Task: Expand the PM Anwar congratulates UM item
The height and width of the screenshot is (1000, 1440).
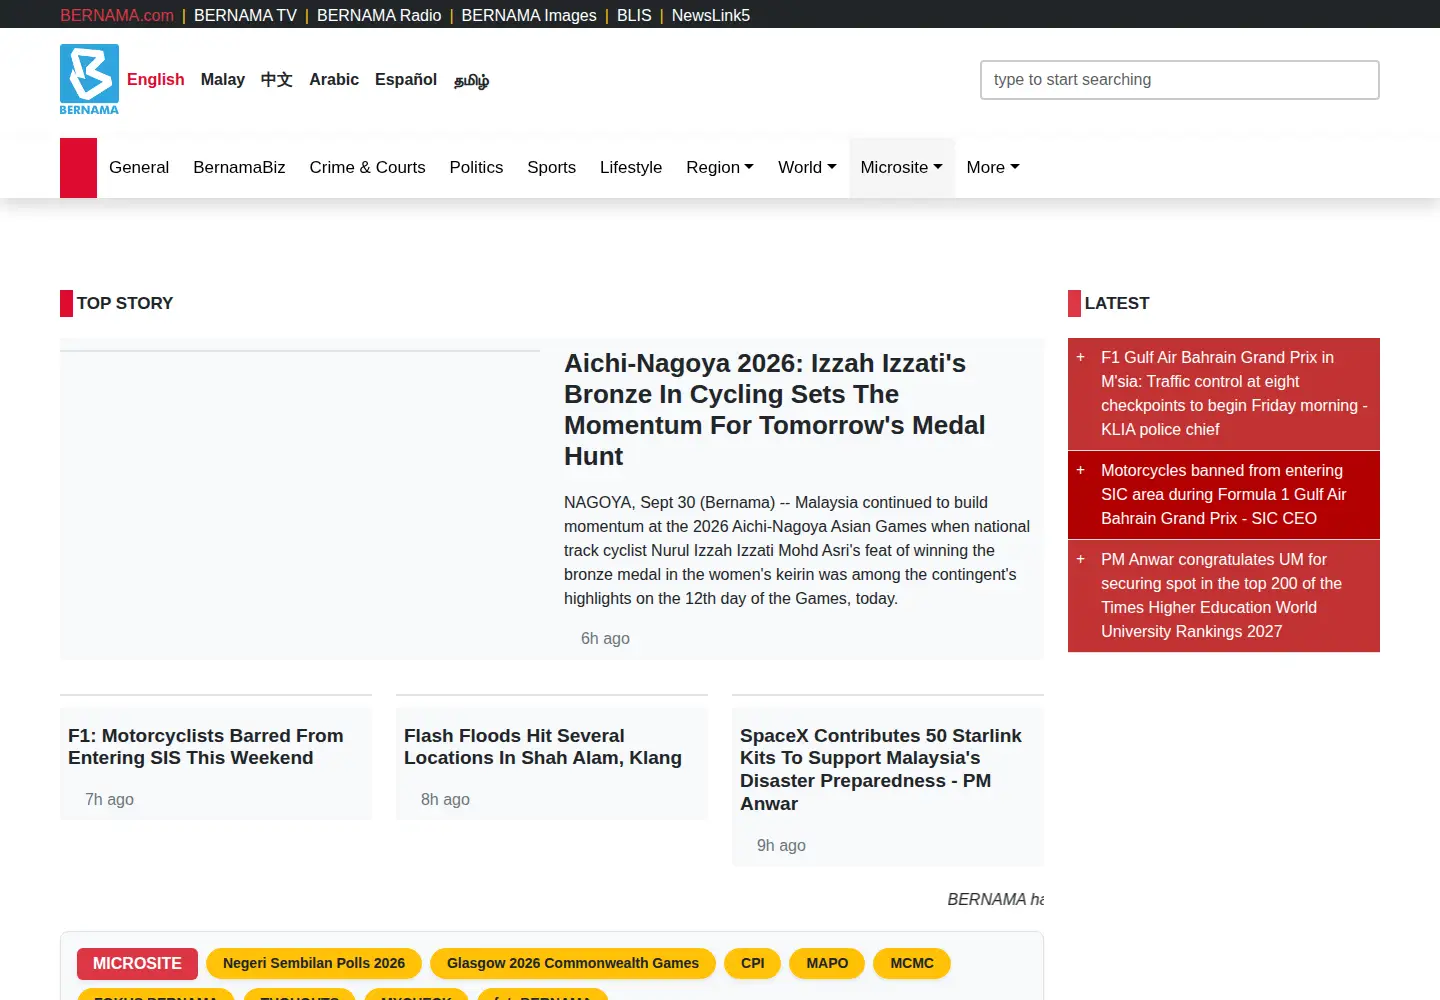Action: [x=1080, y=559]
